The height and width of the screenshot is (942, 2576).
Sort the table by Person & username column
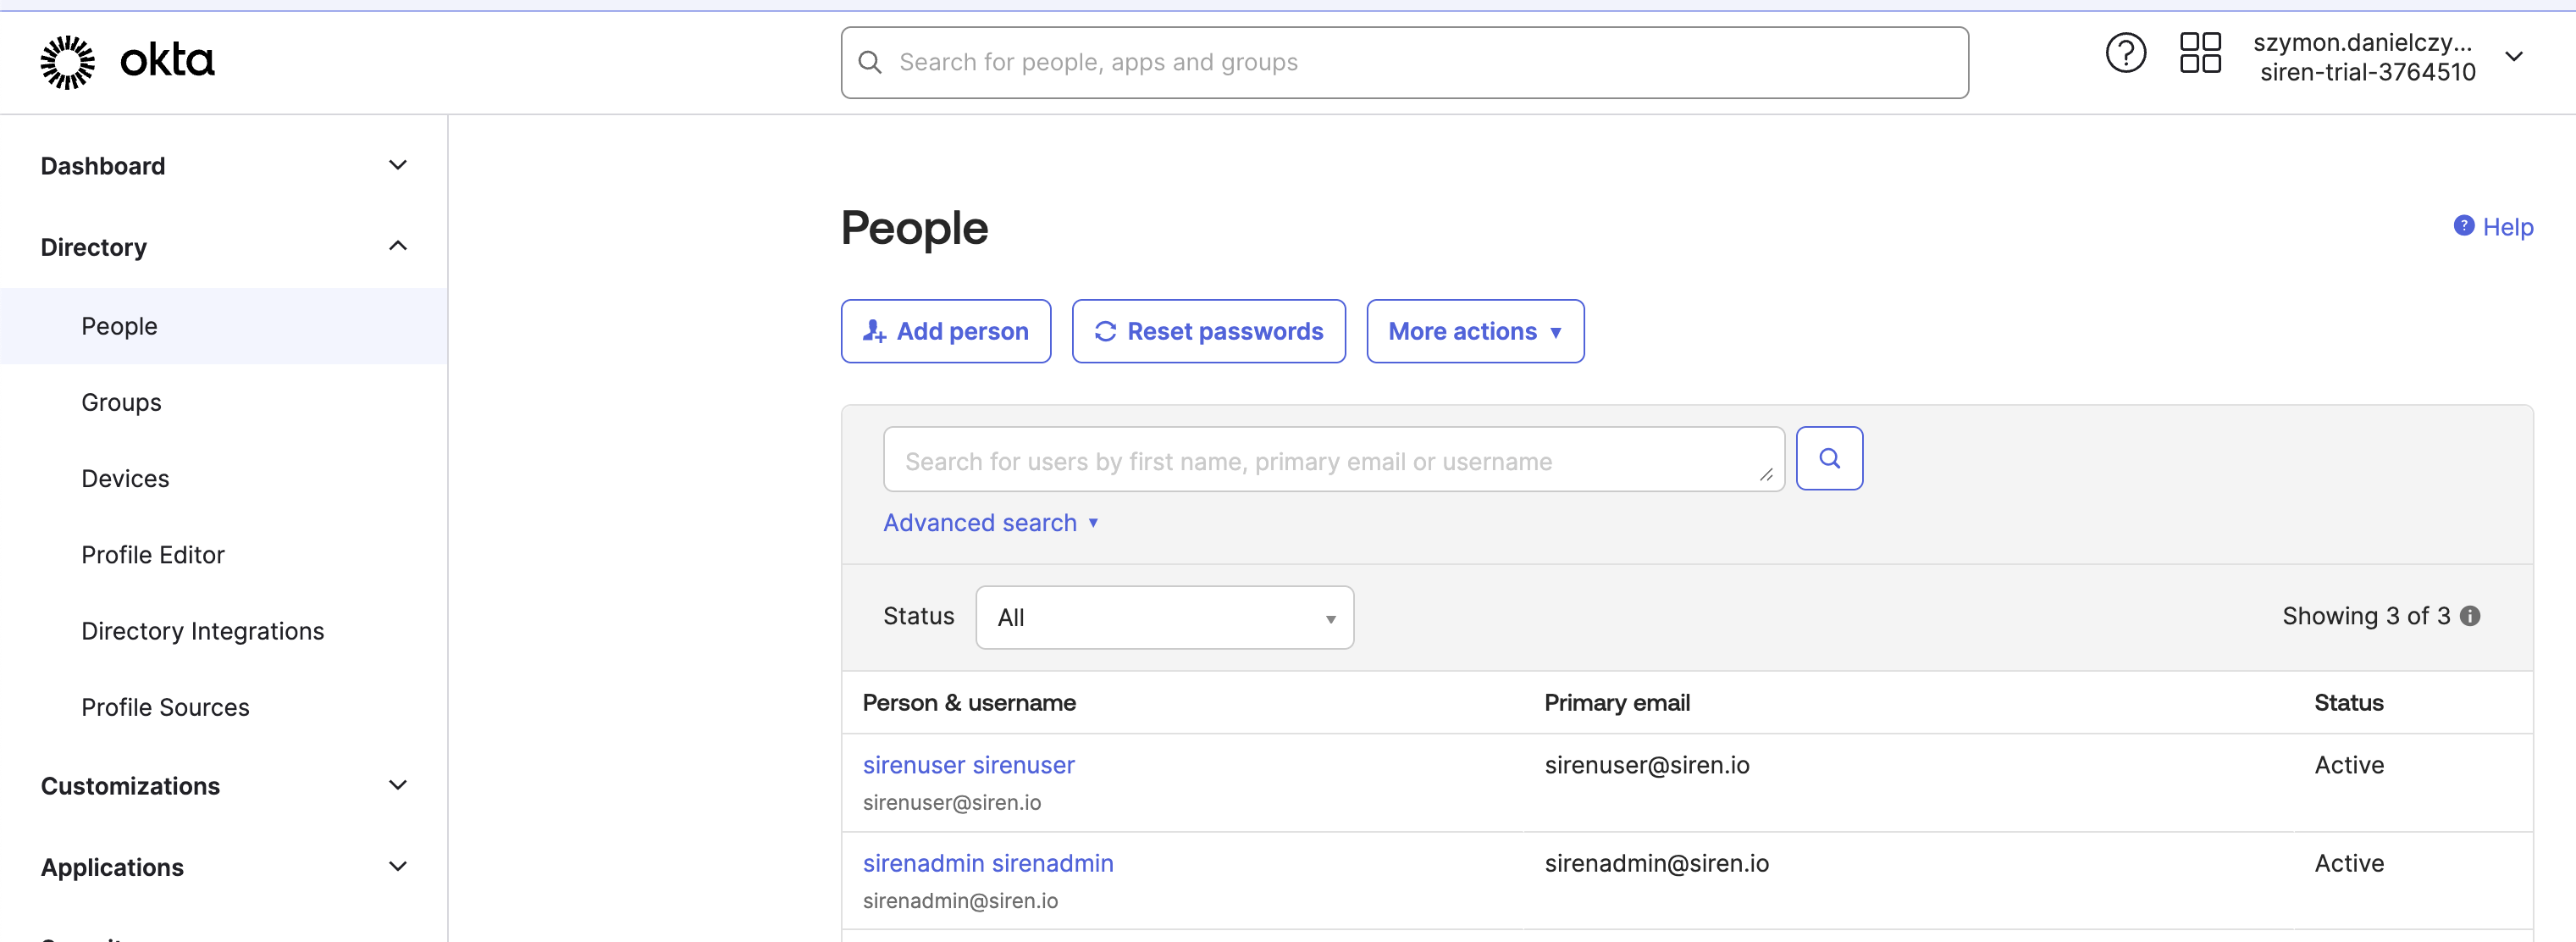[968, 702]
